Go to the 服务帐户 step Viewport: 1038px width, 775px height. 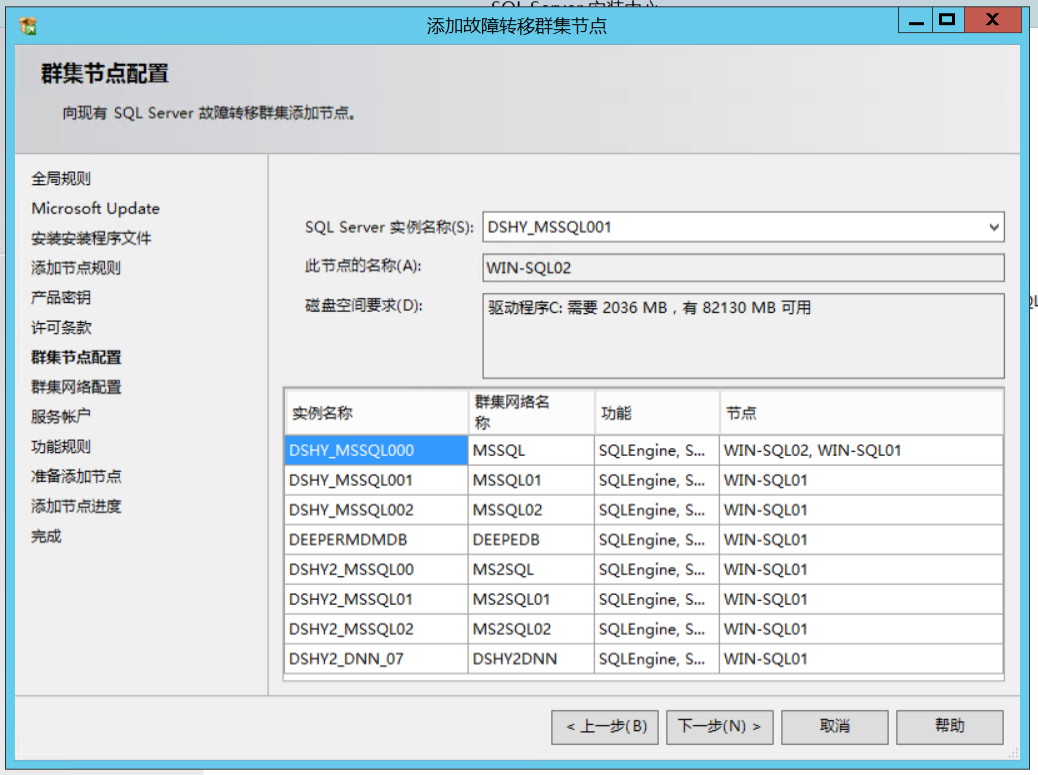(61, 417)
